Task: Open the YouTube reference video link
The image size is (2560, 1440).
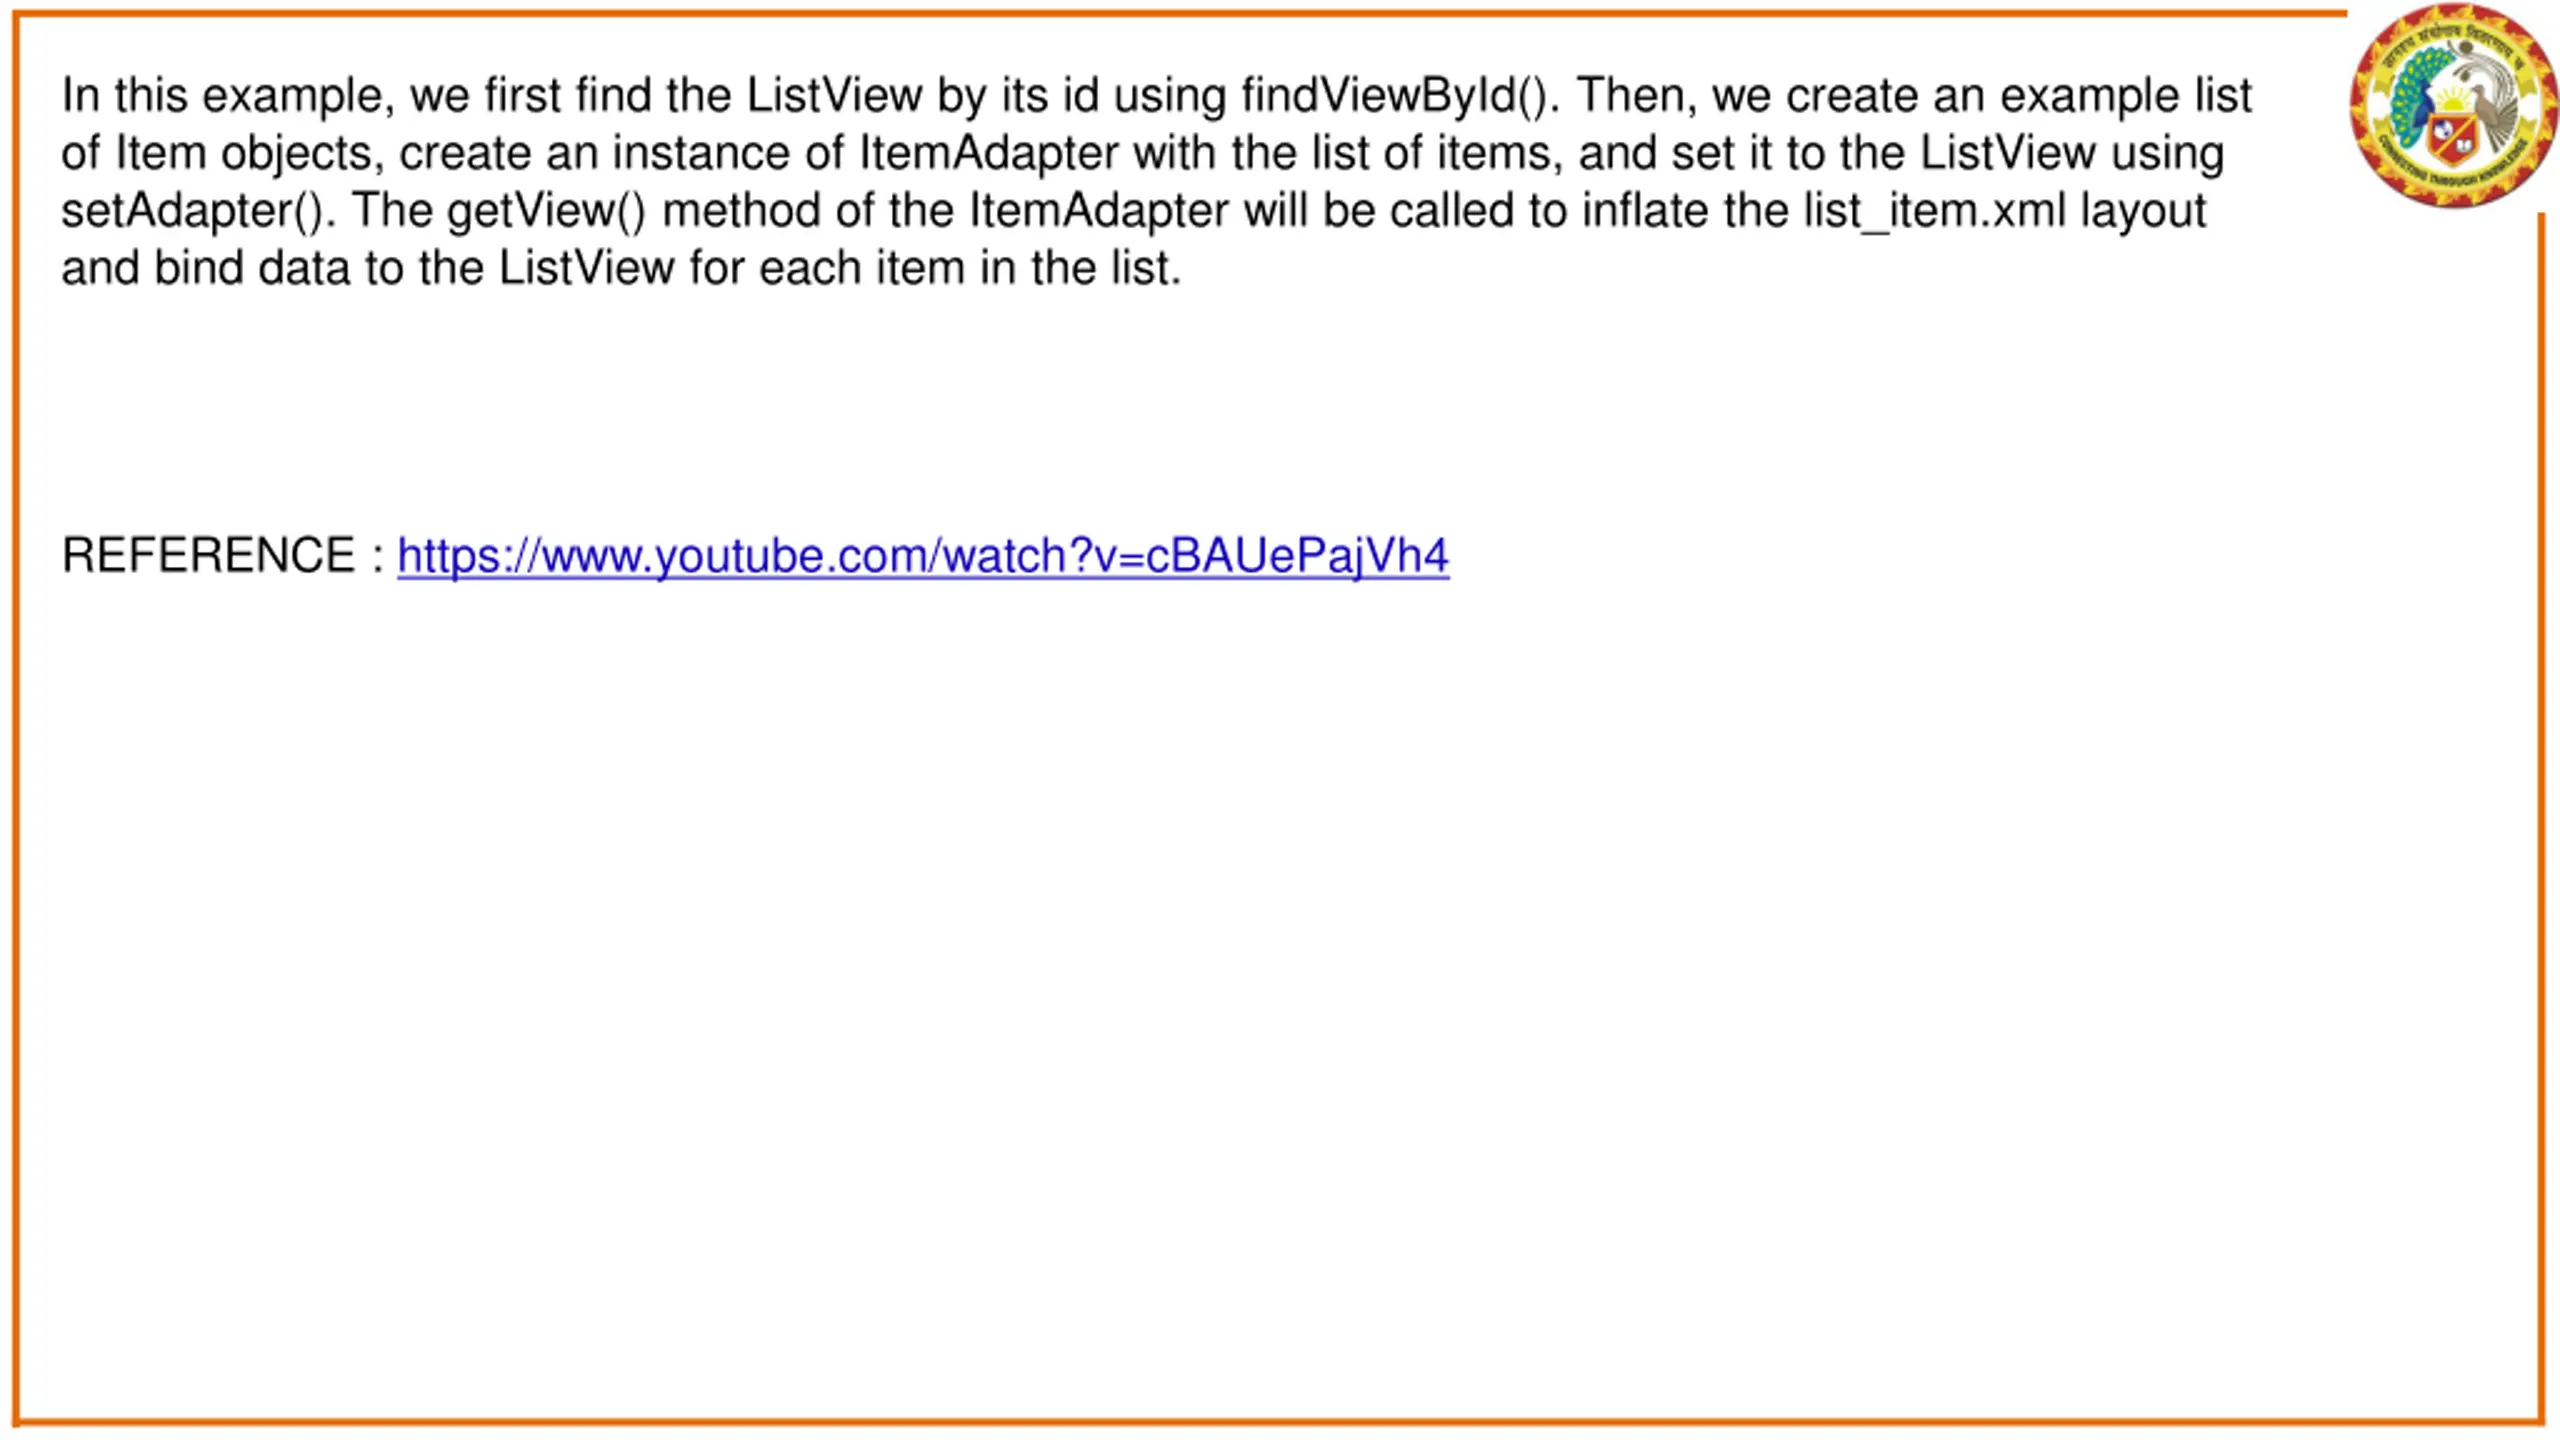Action: [922, 556]
